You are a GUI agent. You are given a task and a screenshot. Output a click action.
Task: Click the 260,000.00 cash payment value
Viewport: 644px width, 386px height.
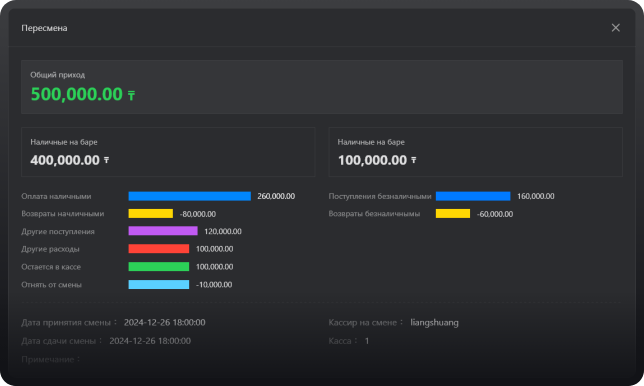276,196
